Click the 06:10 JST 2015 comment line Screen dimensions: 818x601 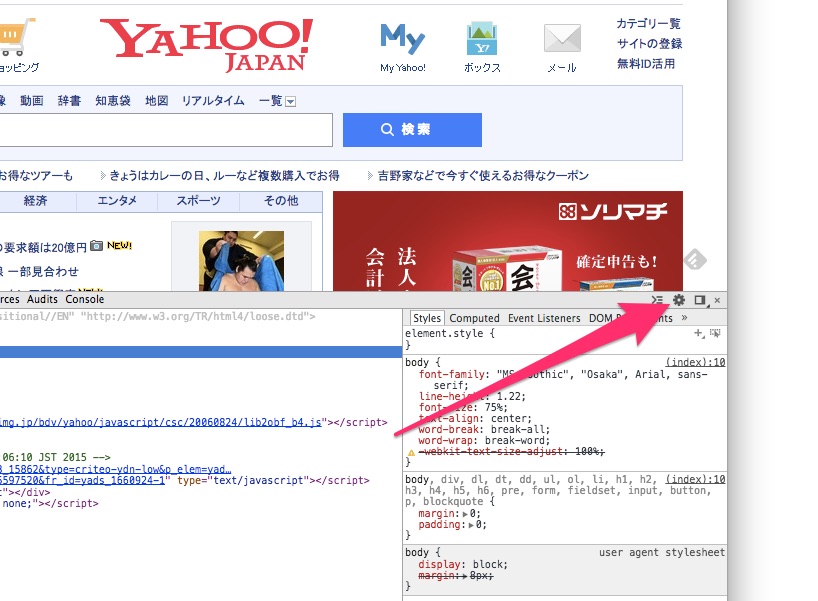(56, 458)
